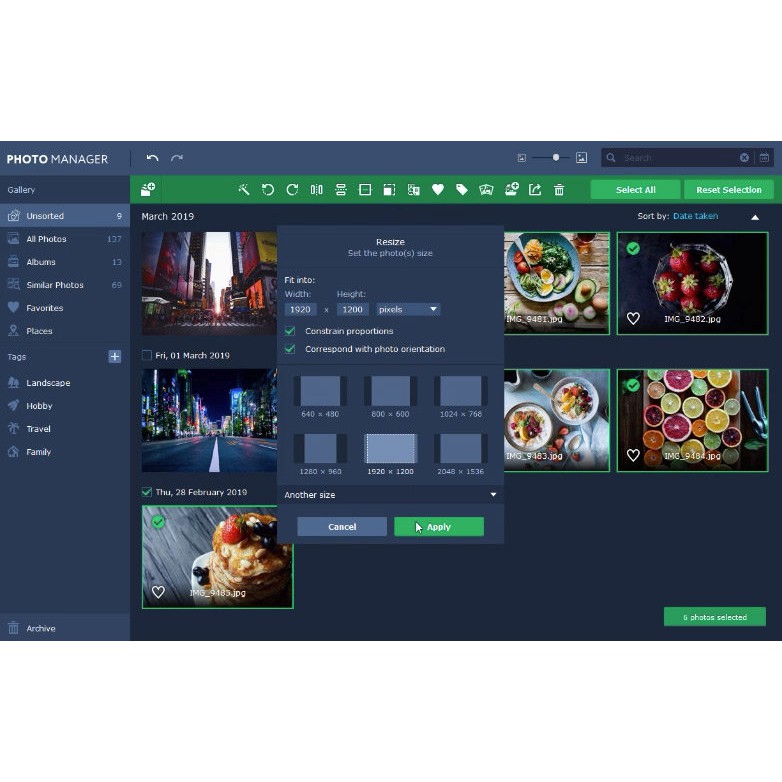
Task: Rotate photos counterclockwise using the toolbar icon
Action: (268, 190)
